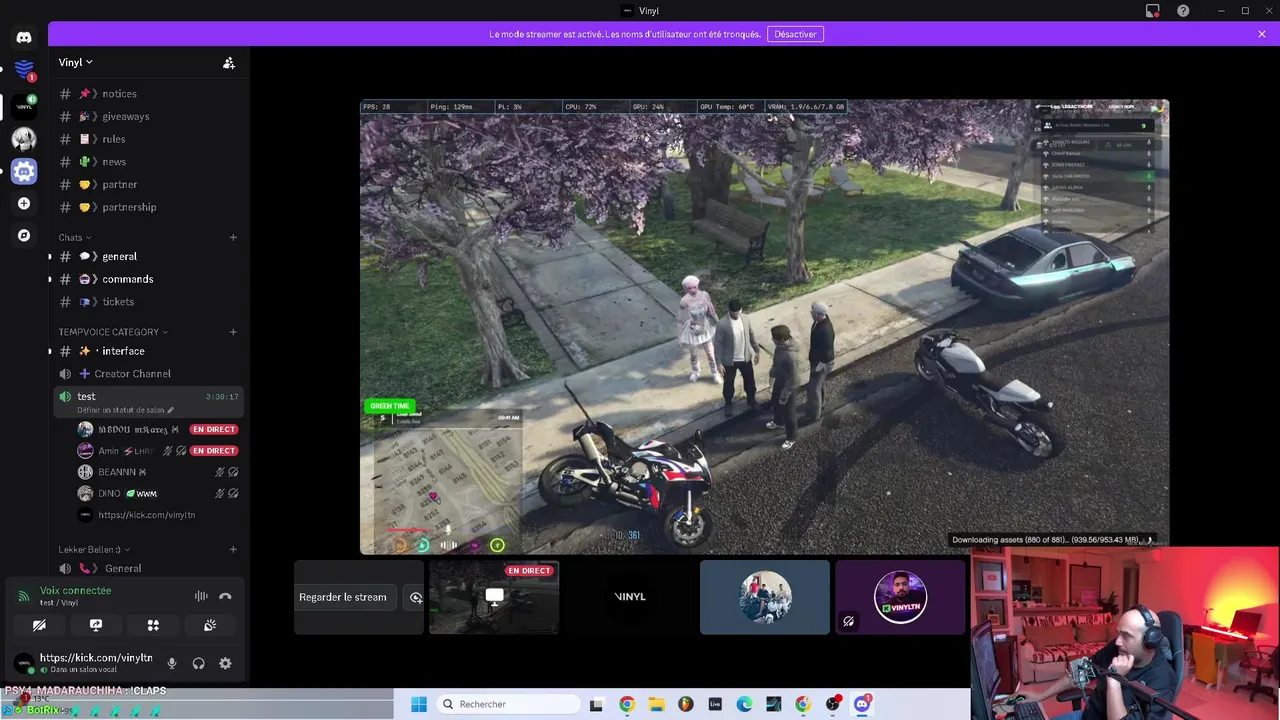Open File Explorer in the taskbar
The height and width of the screenshot is (720, 1280).
tap(656, 704)
